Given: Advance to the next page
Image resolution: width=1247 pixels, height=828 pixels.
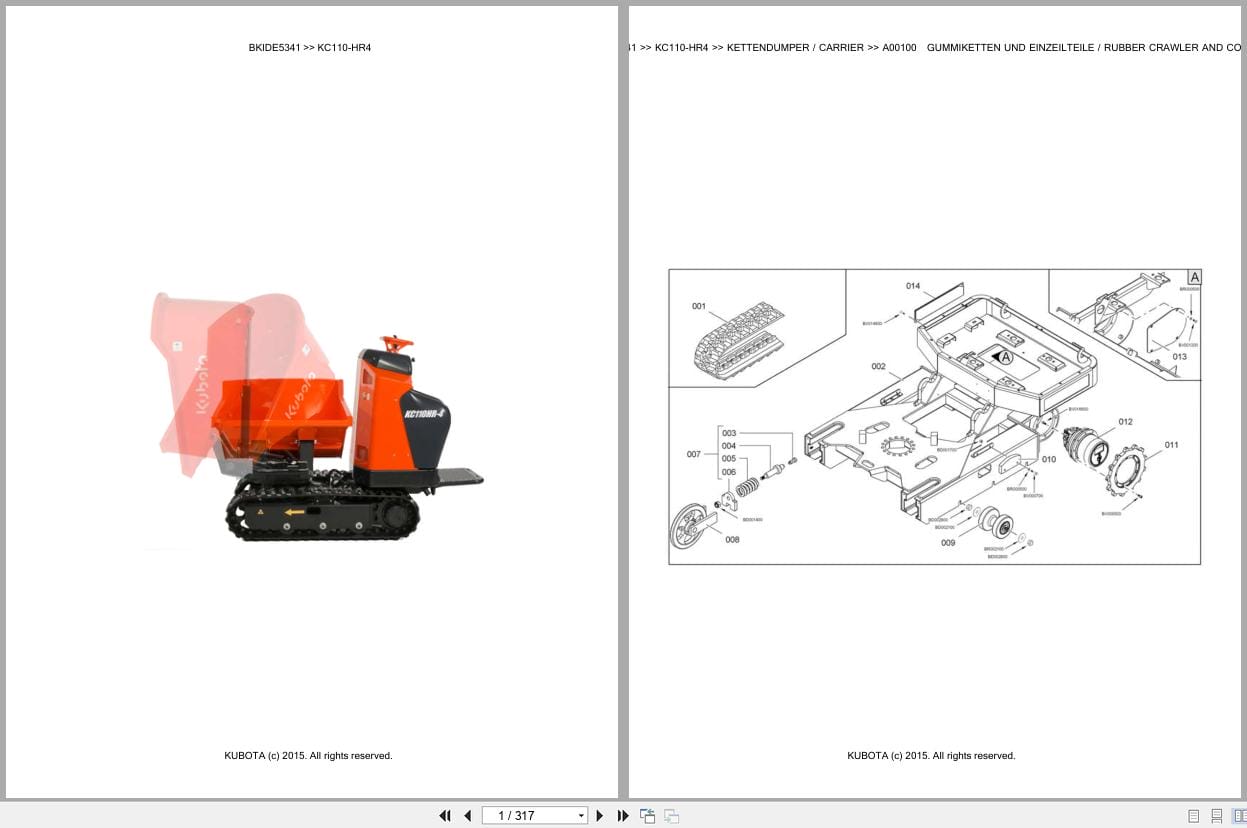Looking at the screenshot, I should [x=599, y=816].
